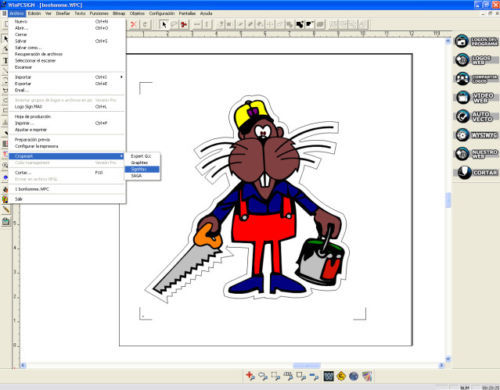Click the red scissors toolbar icon
Image resolution: width=500 pixels, height=390 pixels.
coord(183,24)
